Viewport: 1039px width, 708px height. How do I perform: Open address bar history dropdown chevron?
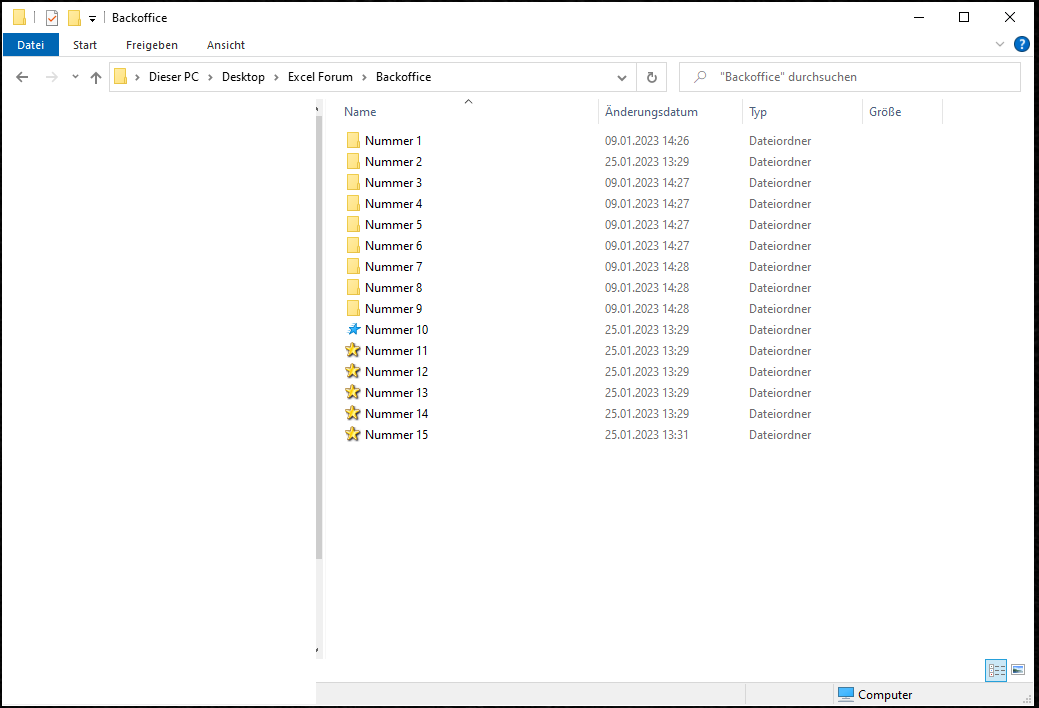621,77
